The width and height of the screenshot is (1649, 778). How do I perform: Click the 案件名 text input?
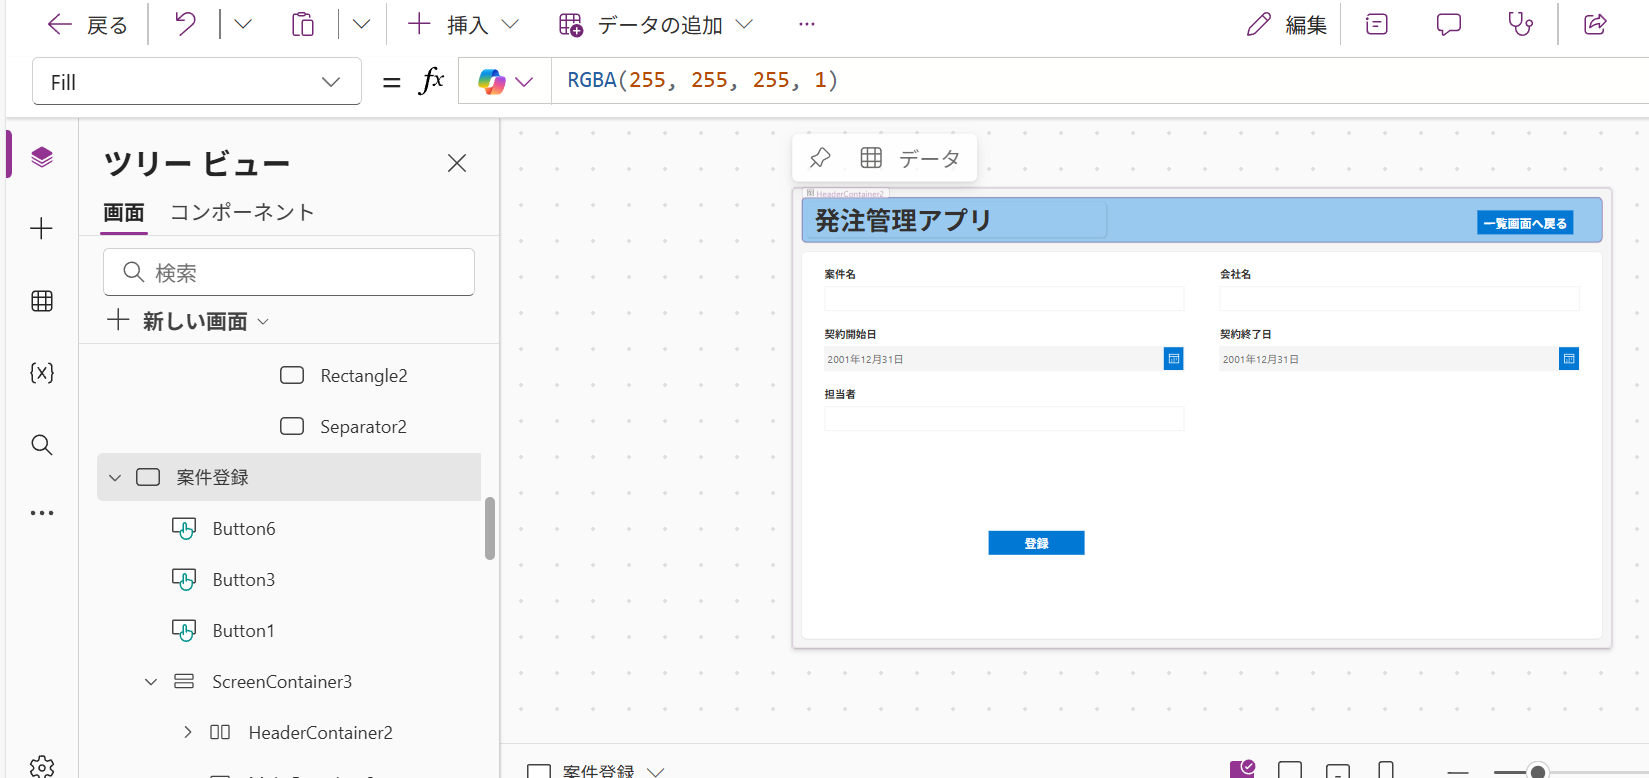tap(1004, 298)
